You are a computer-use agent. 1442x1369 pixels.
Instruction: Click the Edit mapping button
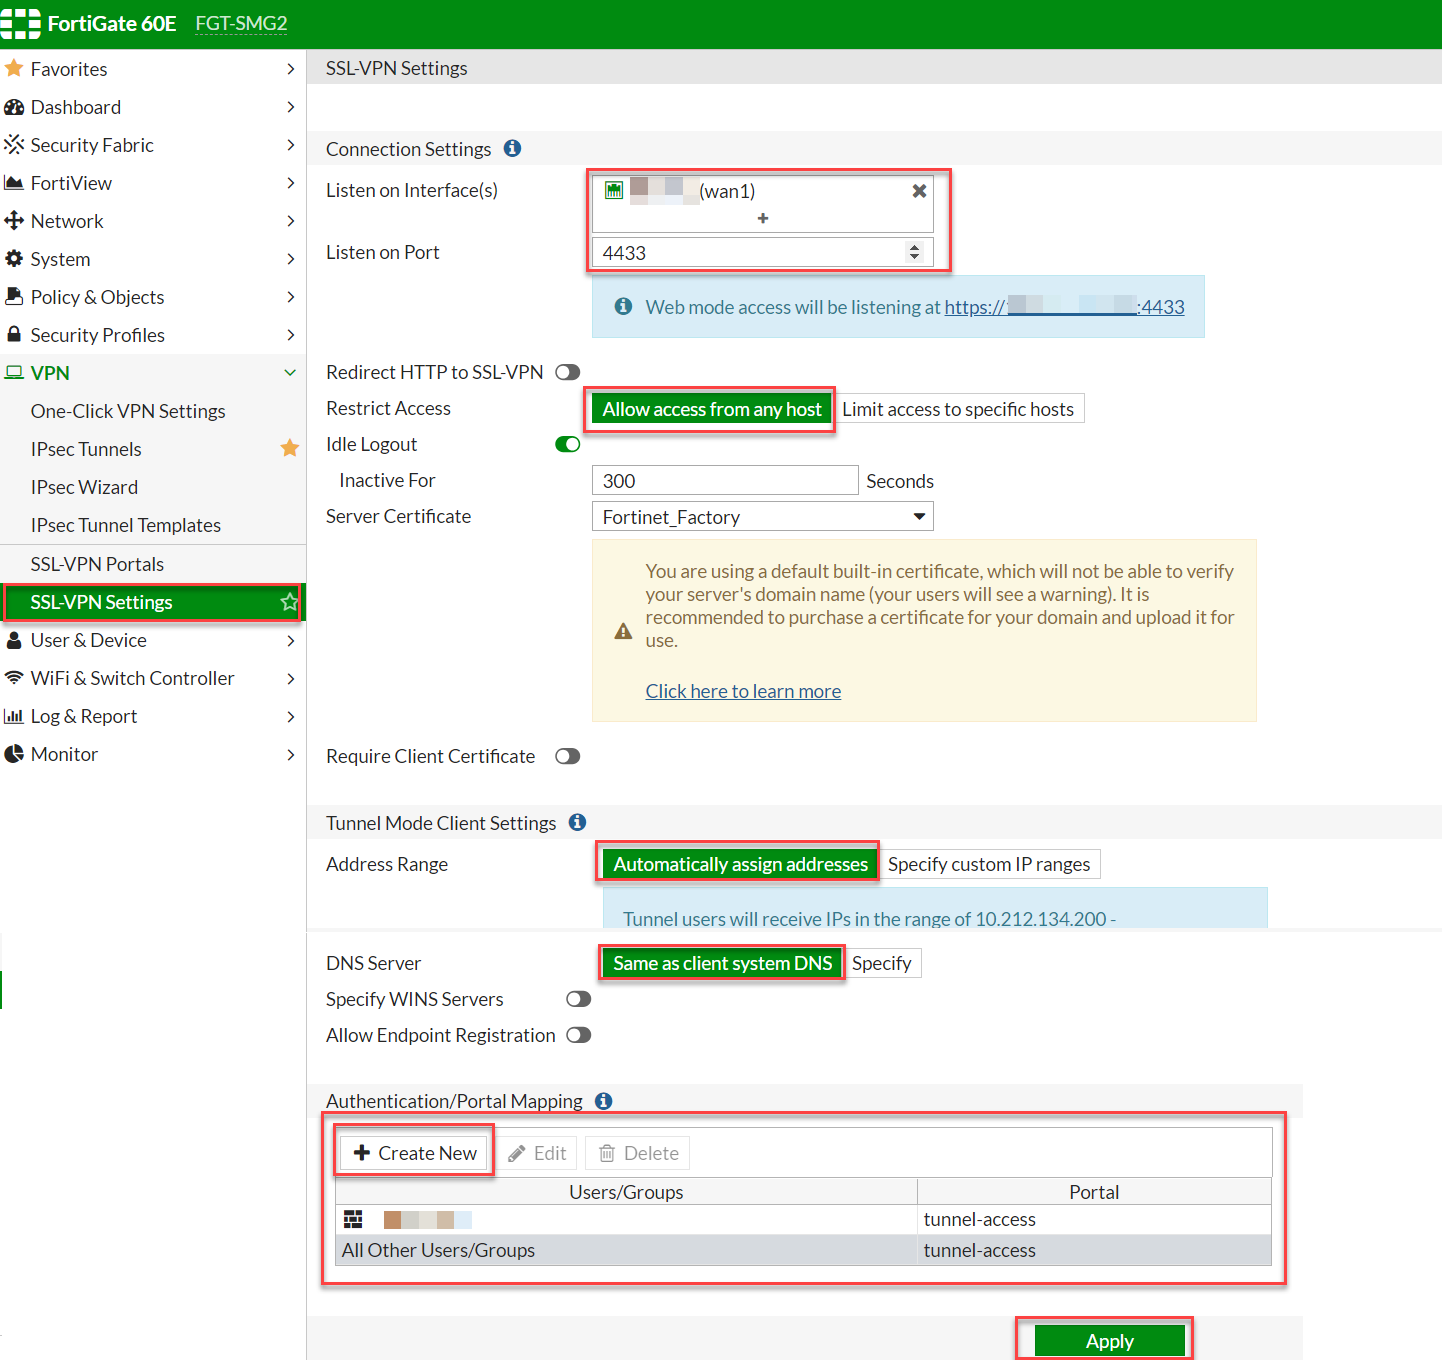(x=537, y=1153)
